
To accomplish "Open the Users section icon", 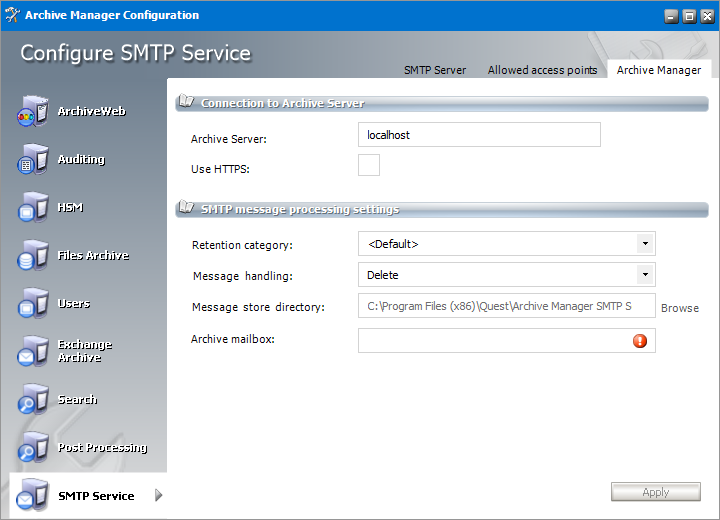I will (x=33, y=304).
